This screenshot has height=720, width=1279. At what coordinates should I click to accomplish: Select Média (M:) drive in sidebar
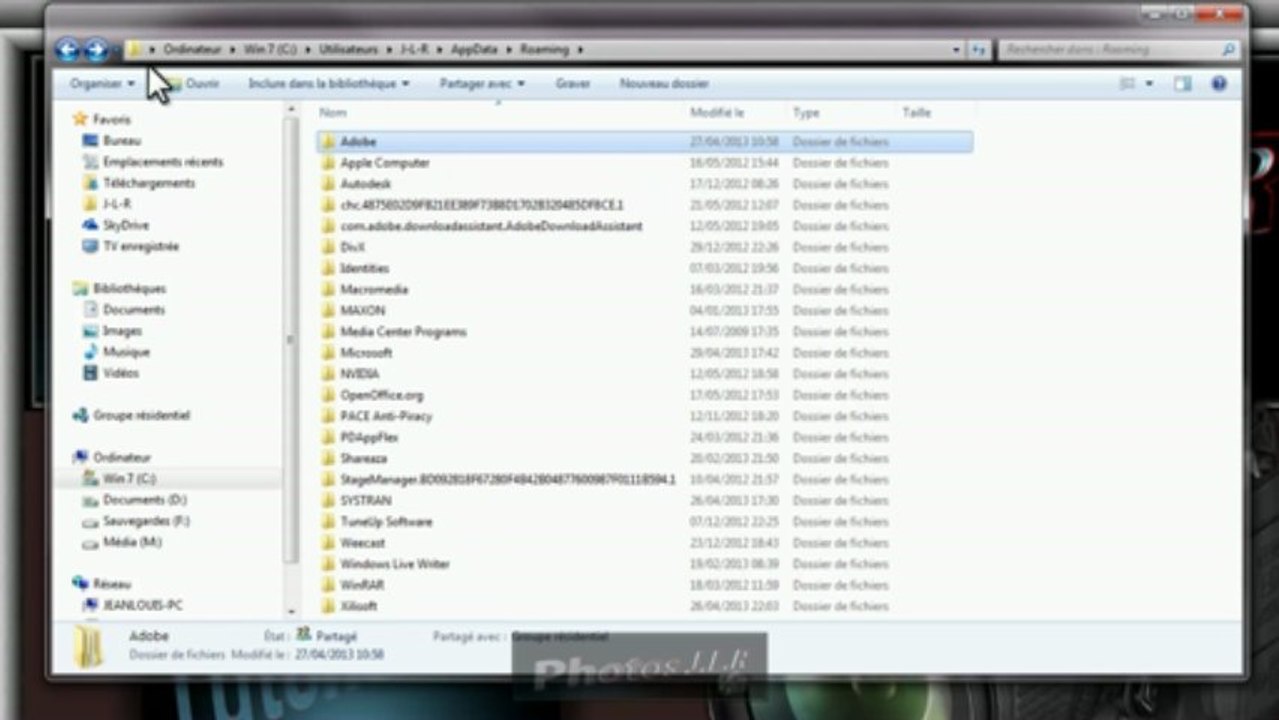[x=132, y=542]
